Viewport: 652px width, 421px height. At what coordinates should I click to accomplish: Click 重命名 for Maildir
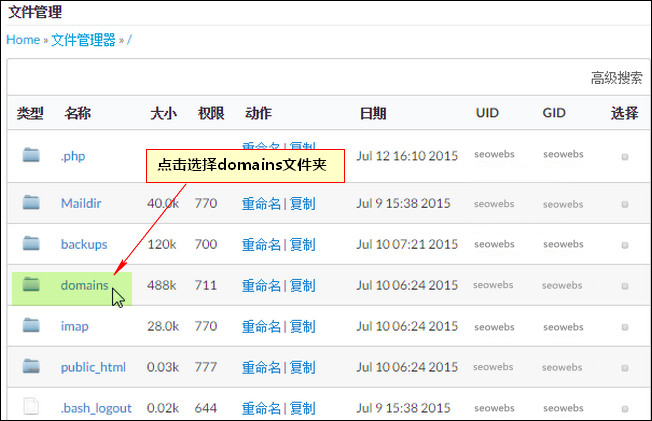(x=262, y=203)
